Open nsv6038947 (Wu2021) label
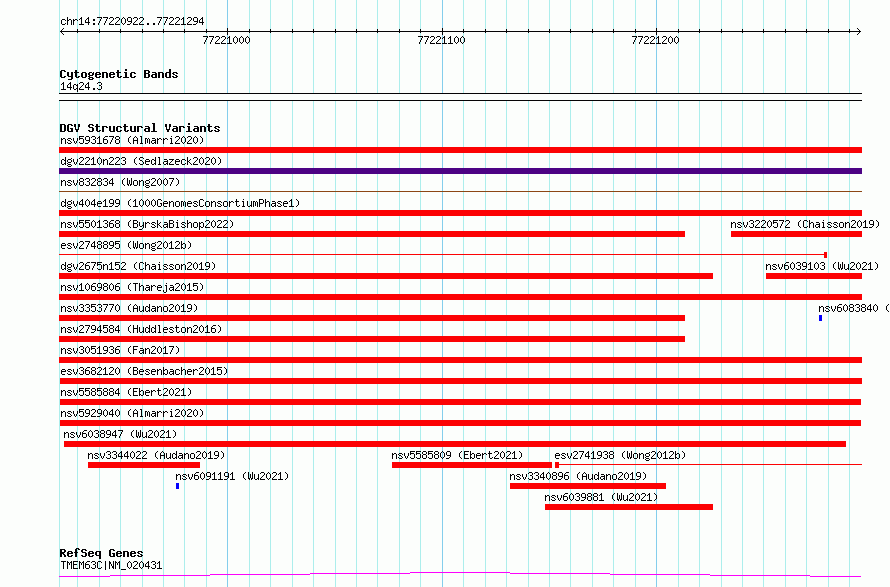The width and height of the screenshot is (890, 587). pyautogui.click(x=120, y=434)
